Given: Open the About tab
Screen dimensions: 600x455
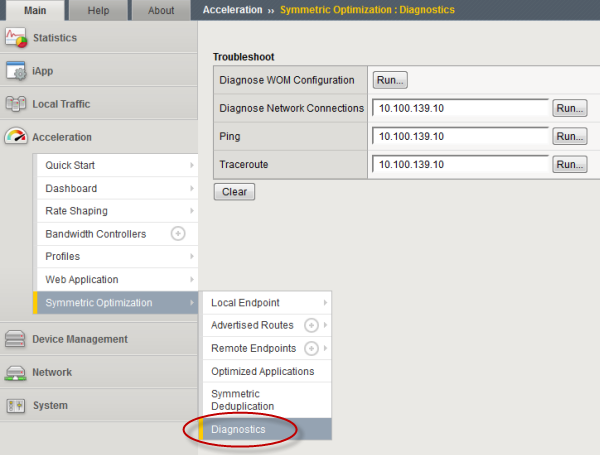Looking at the screenshot, I should [x=160, y=11].
